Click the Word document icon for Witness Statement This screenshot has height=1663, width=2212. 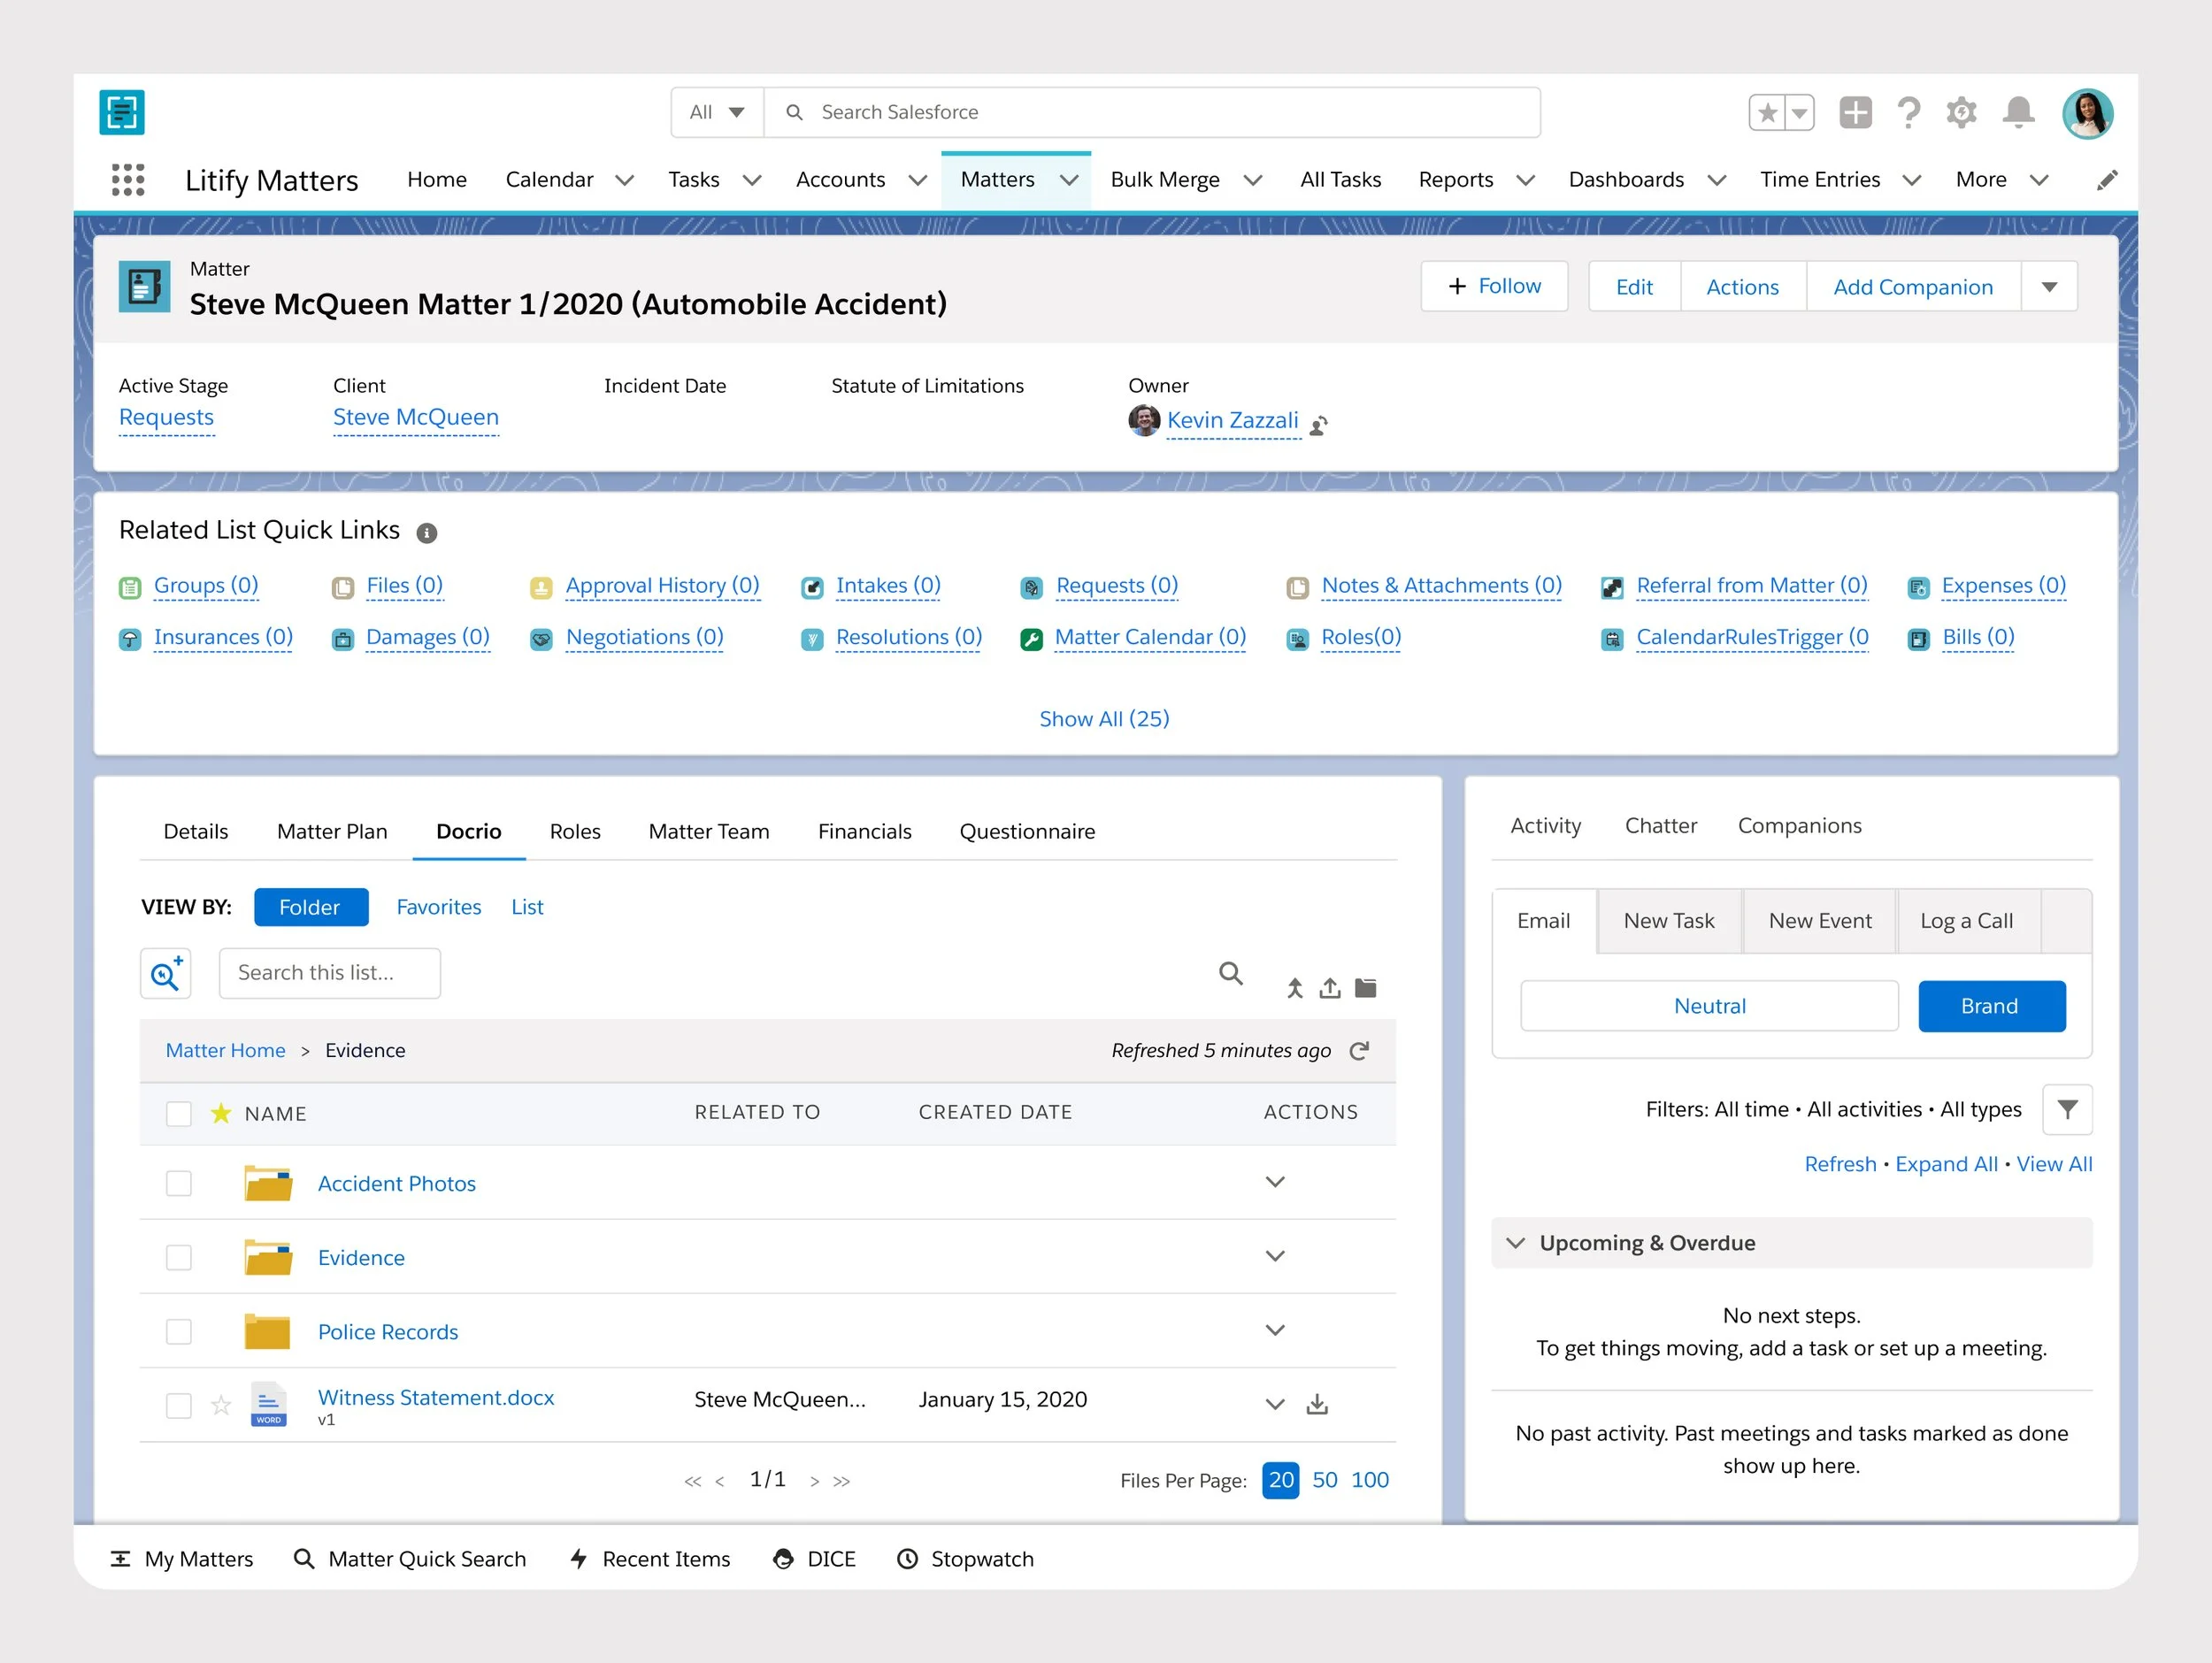pos(268,1405)
